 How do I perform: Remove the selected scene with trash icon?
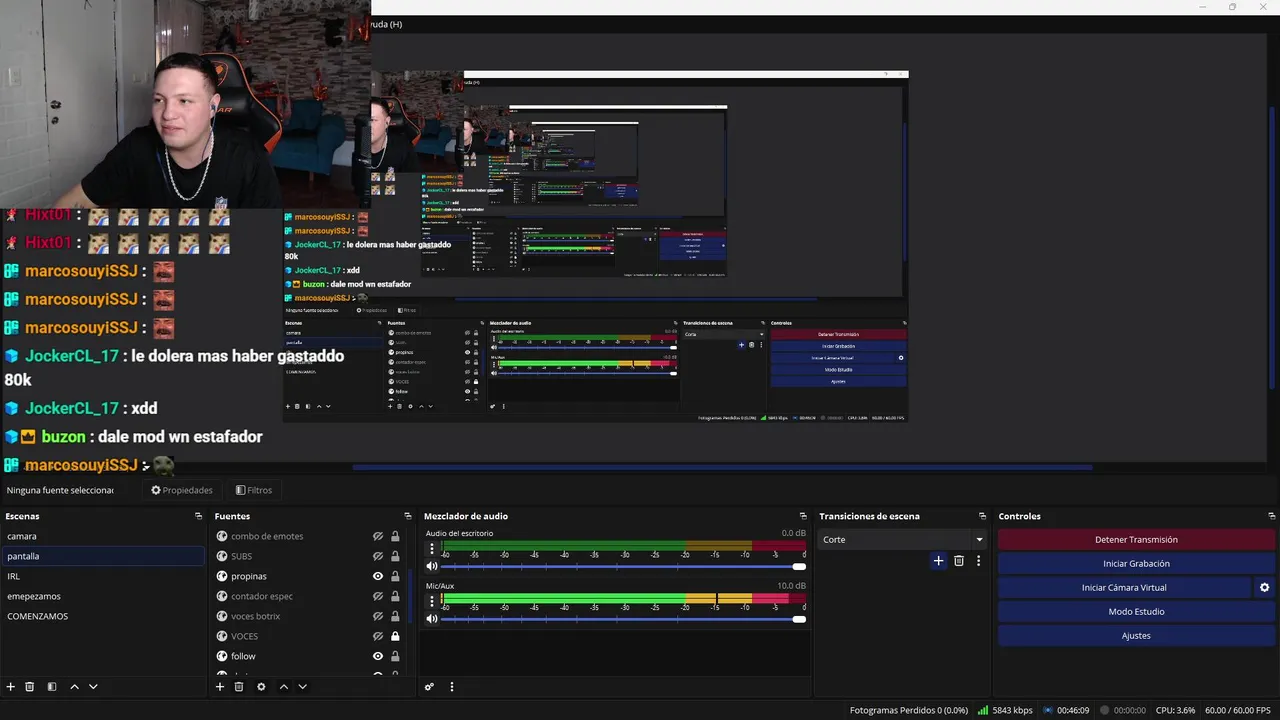pos(30,687)
